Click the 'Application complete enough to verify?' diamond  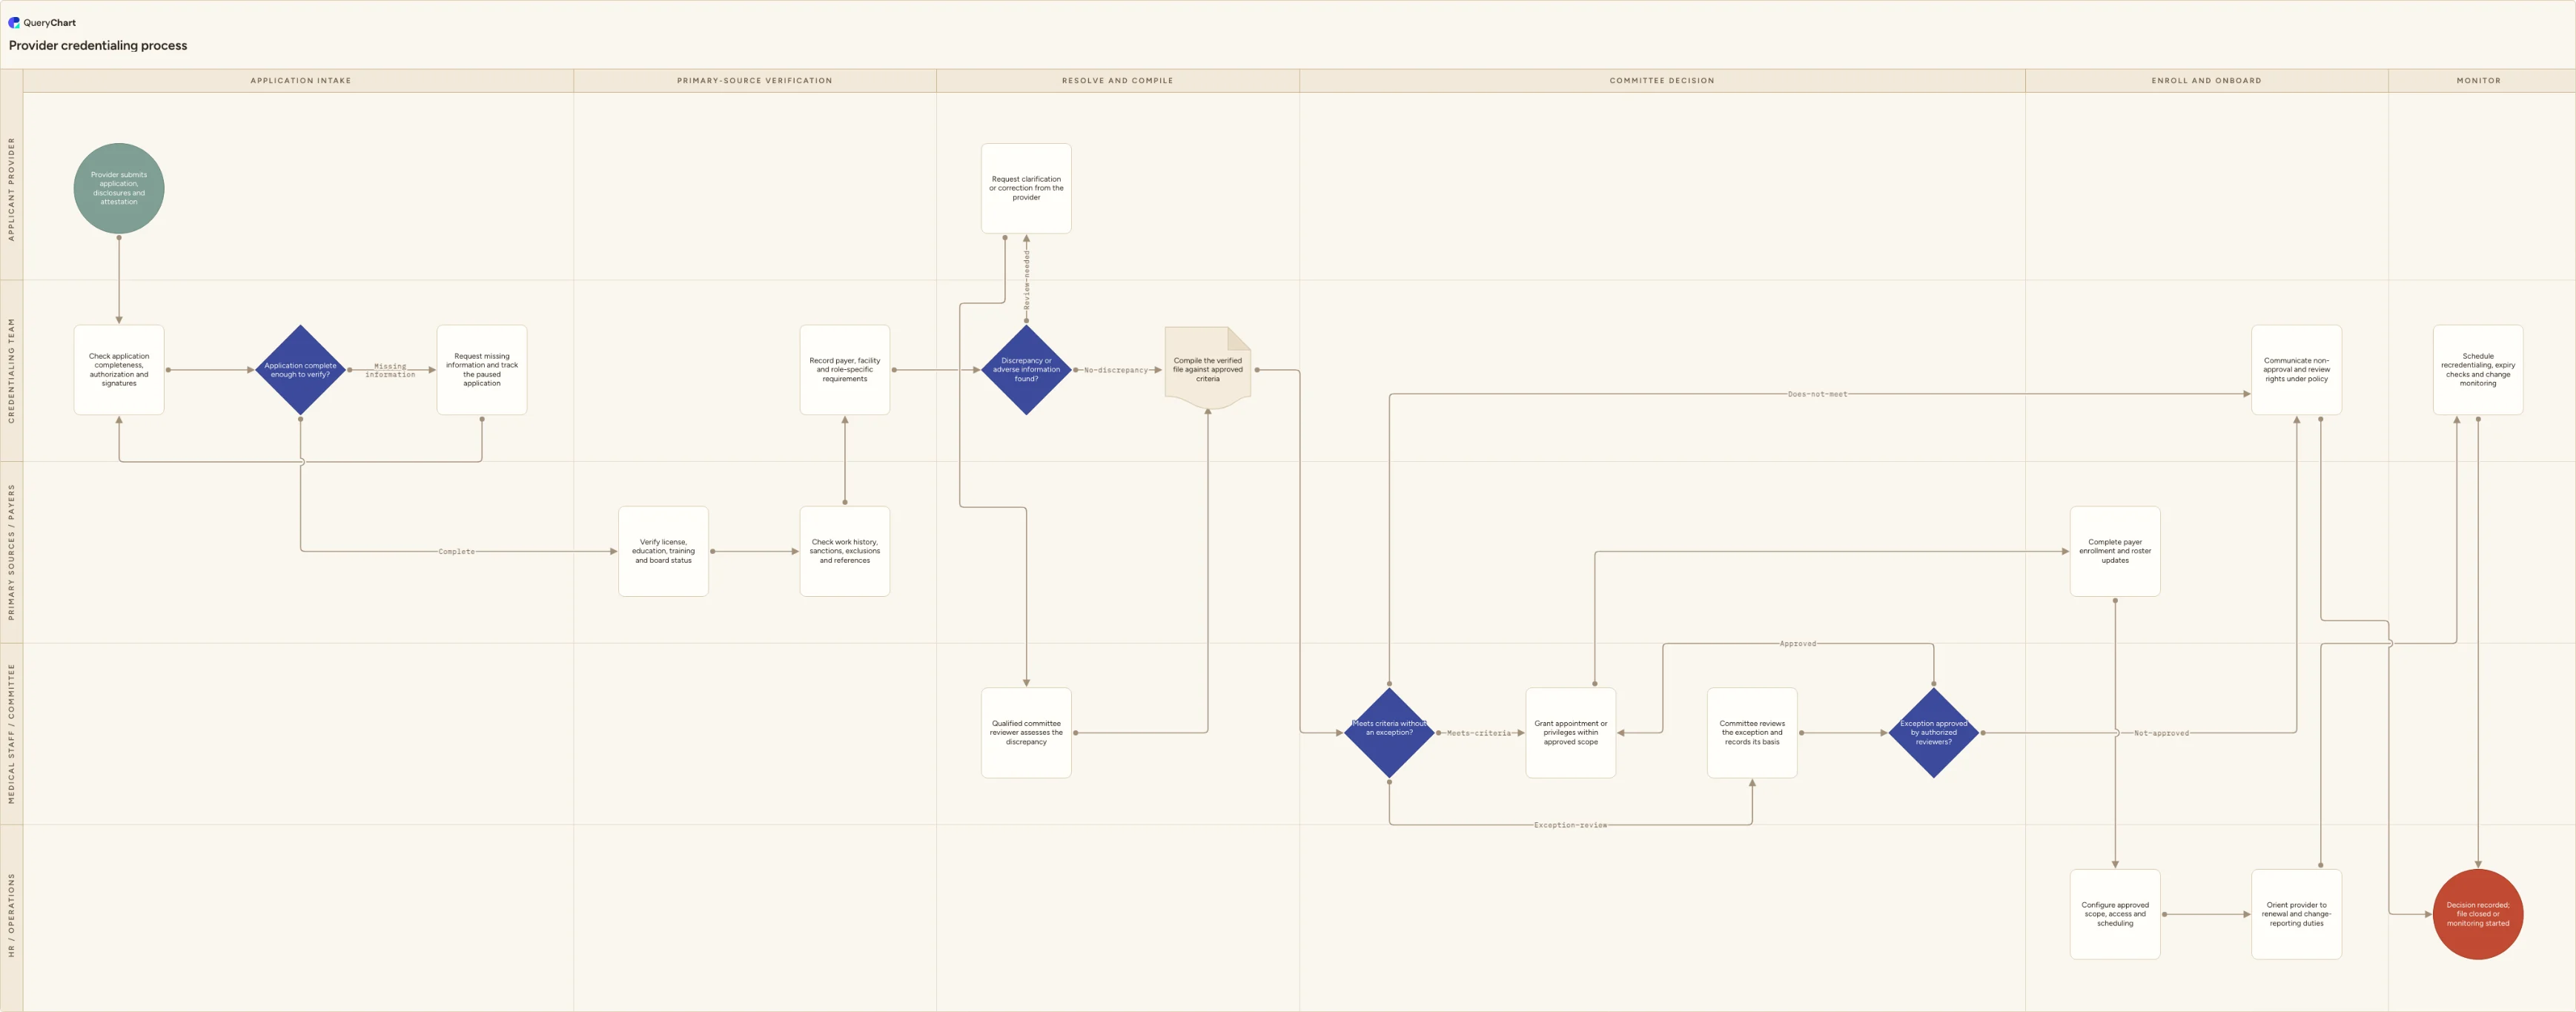click(x=300, y=370)
